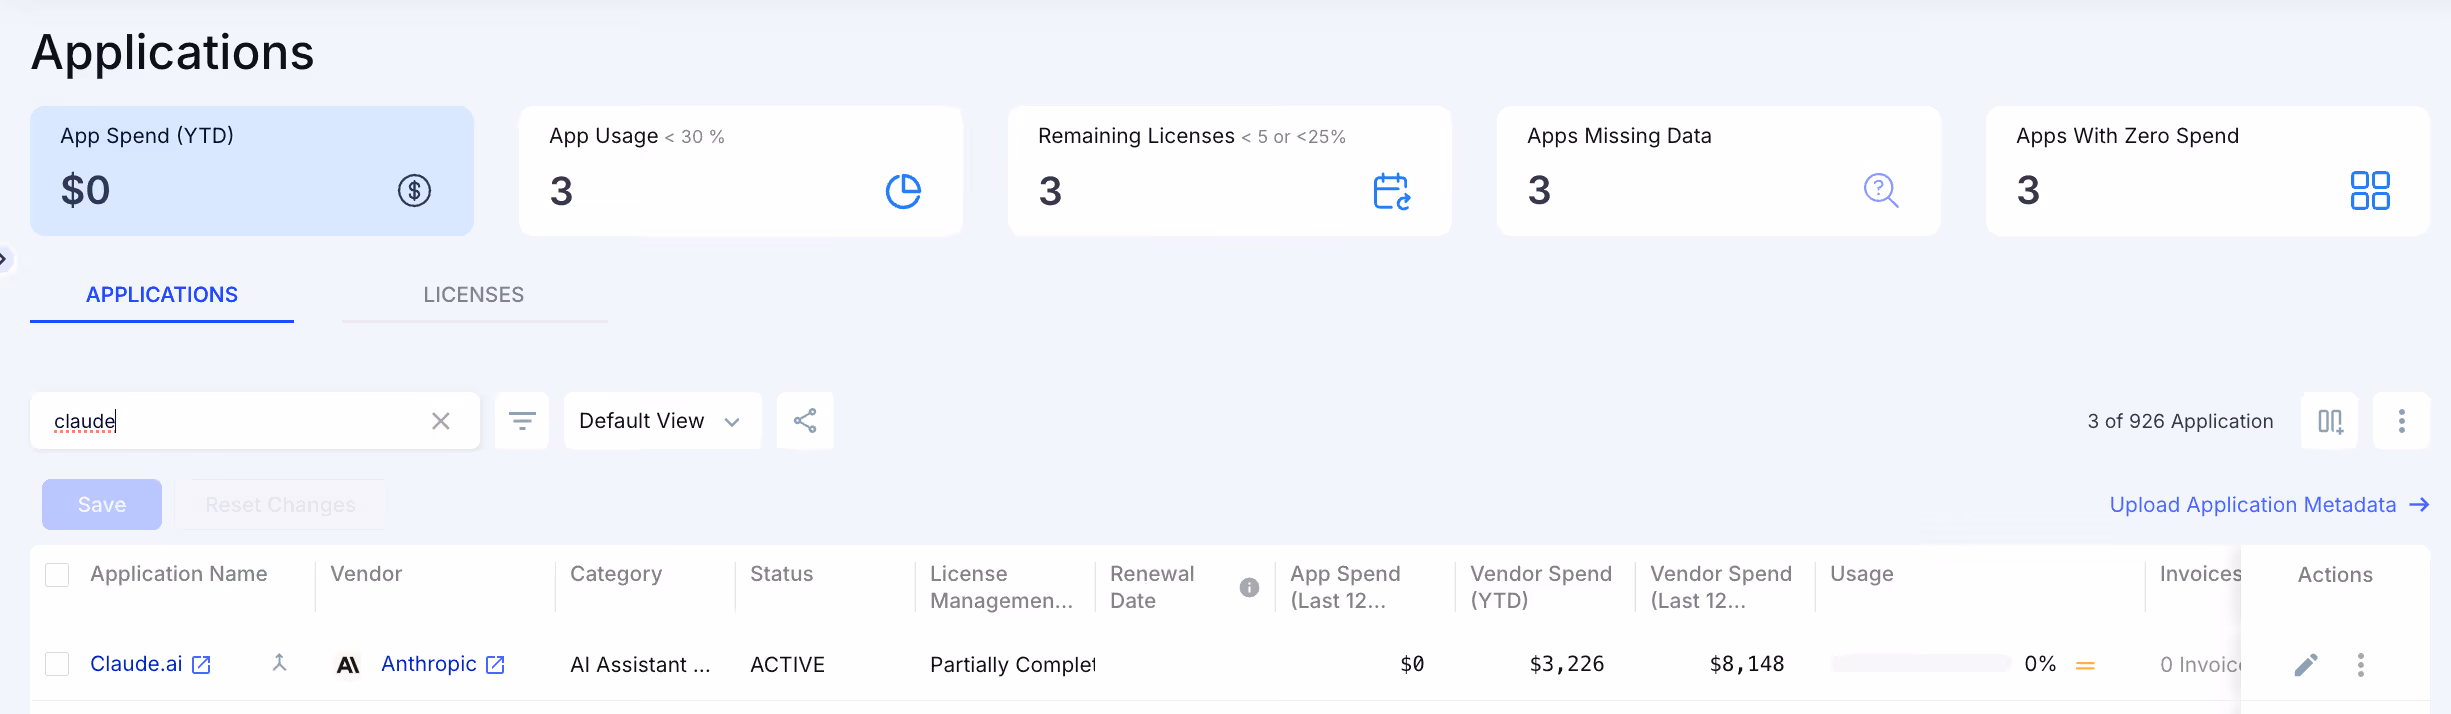2451x714 pixels.
Task: Click the Partially Complete license cell
Action: [x=1013, y=665]
